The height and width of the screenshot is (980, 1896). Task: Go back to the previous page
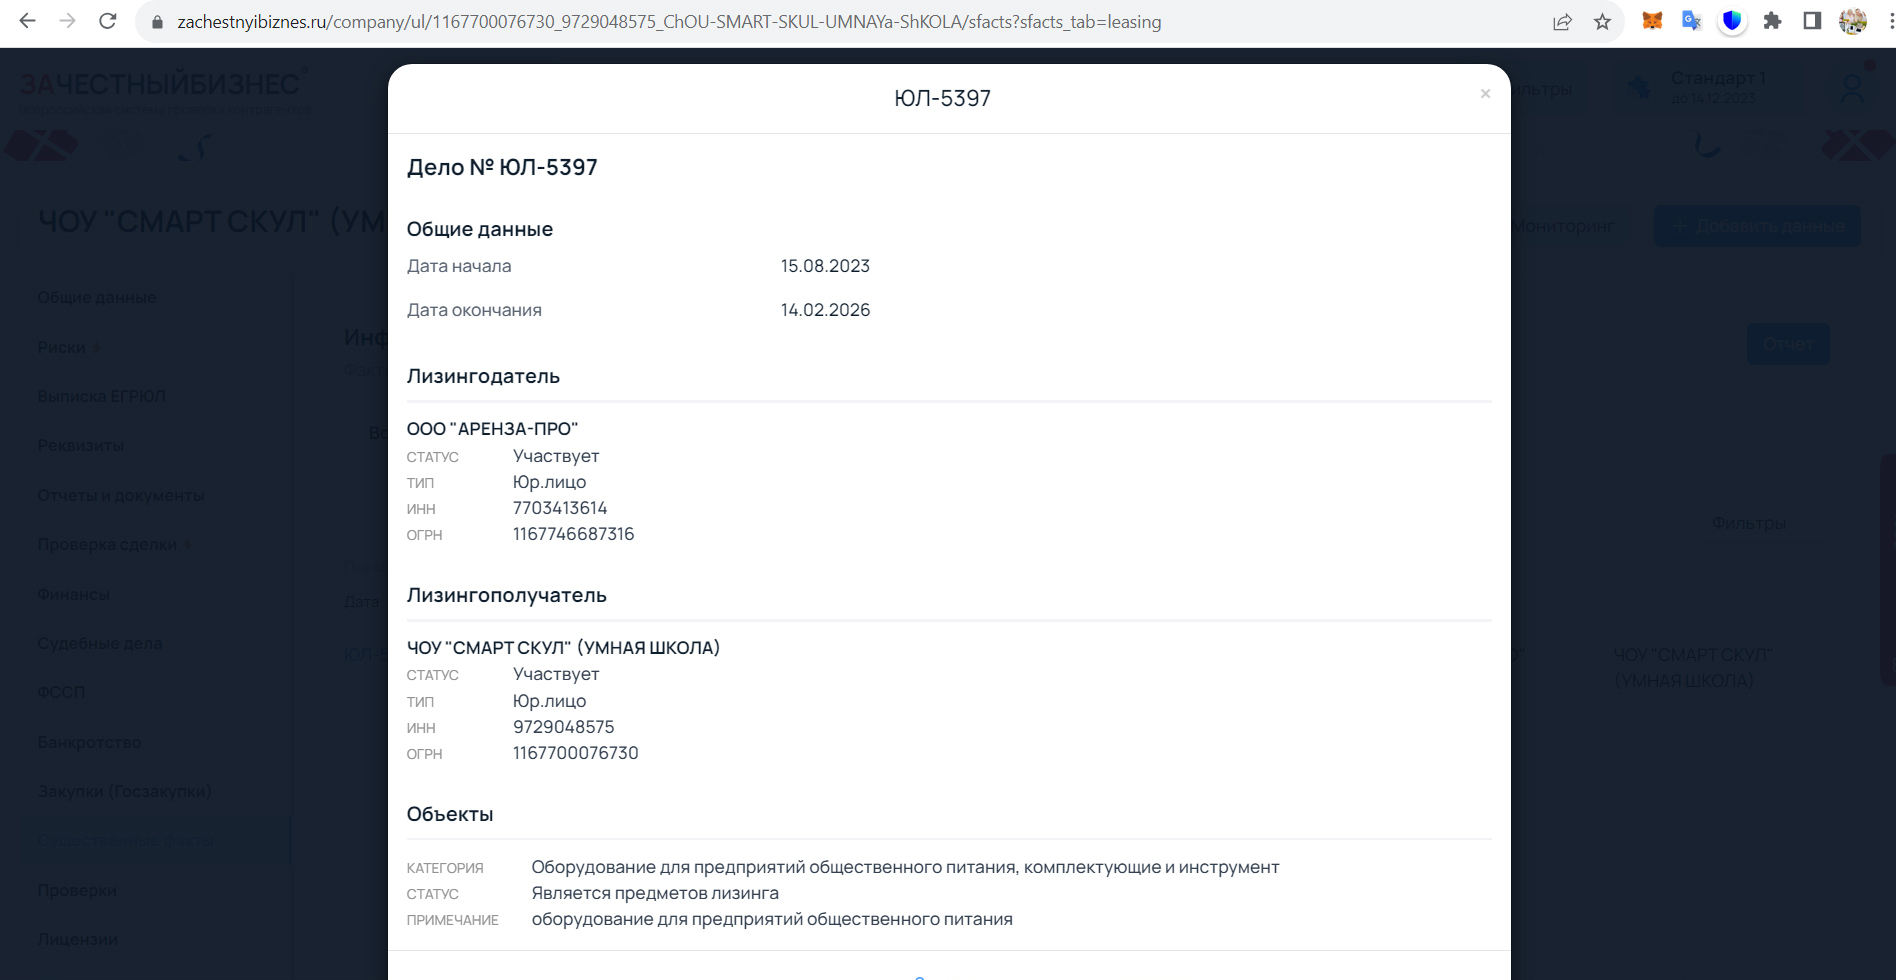27,21
